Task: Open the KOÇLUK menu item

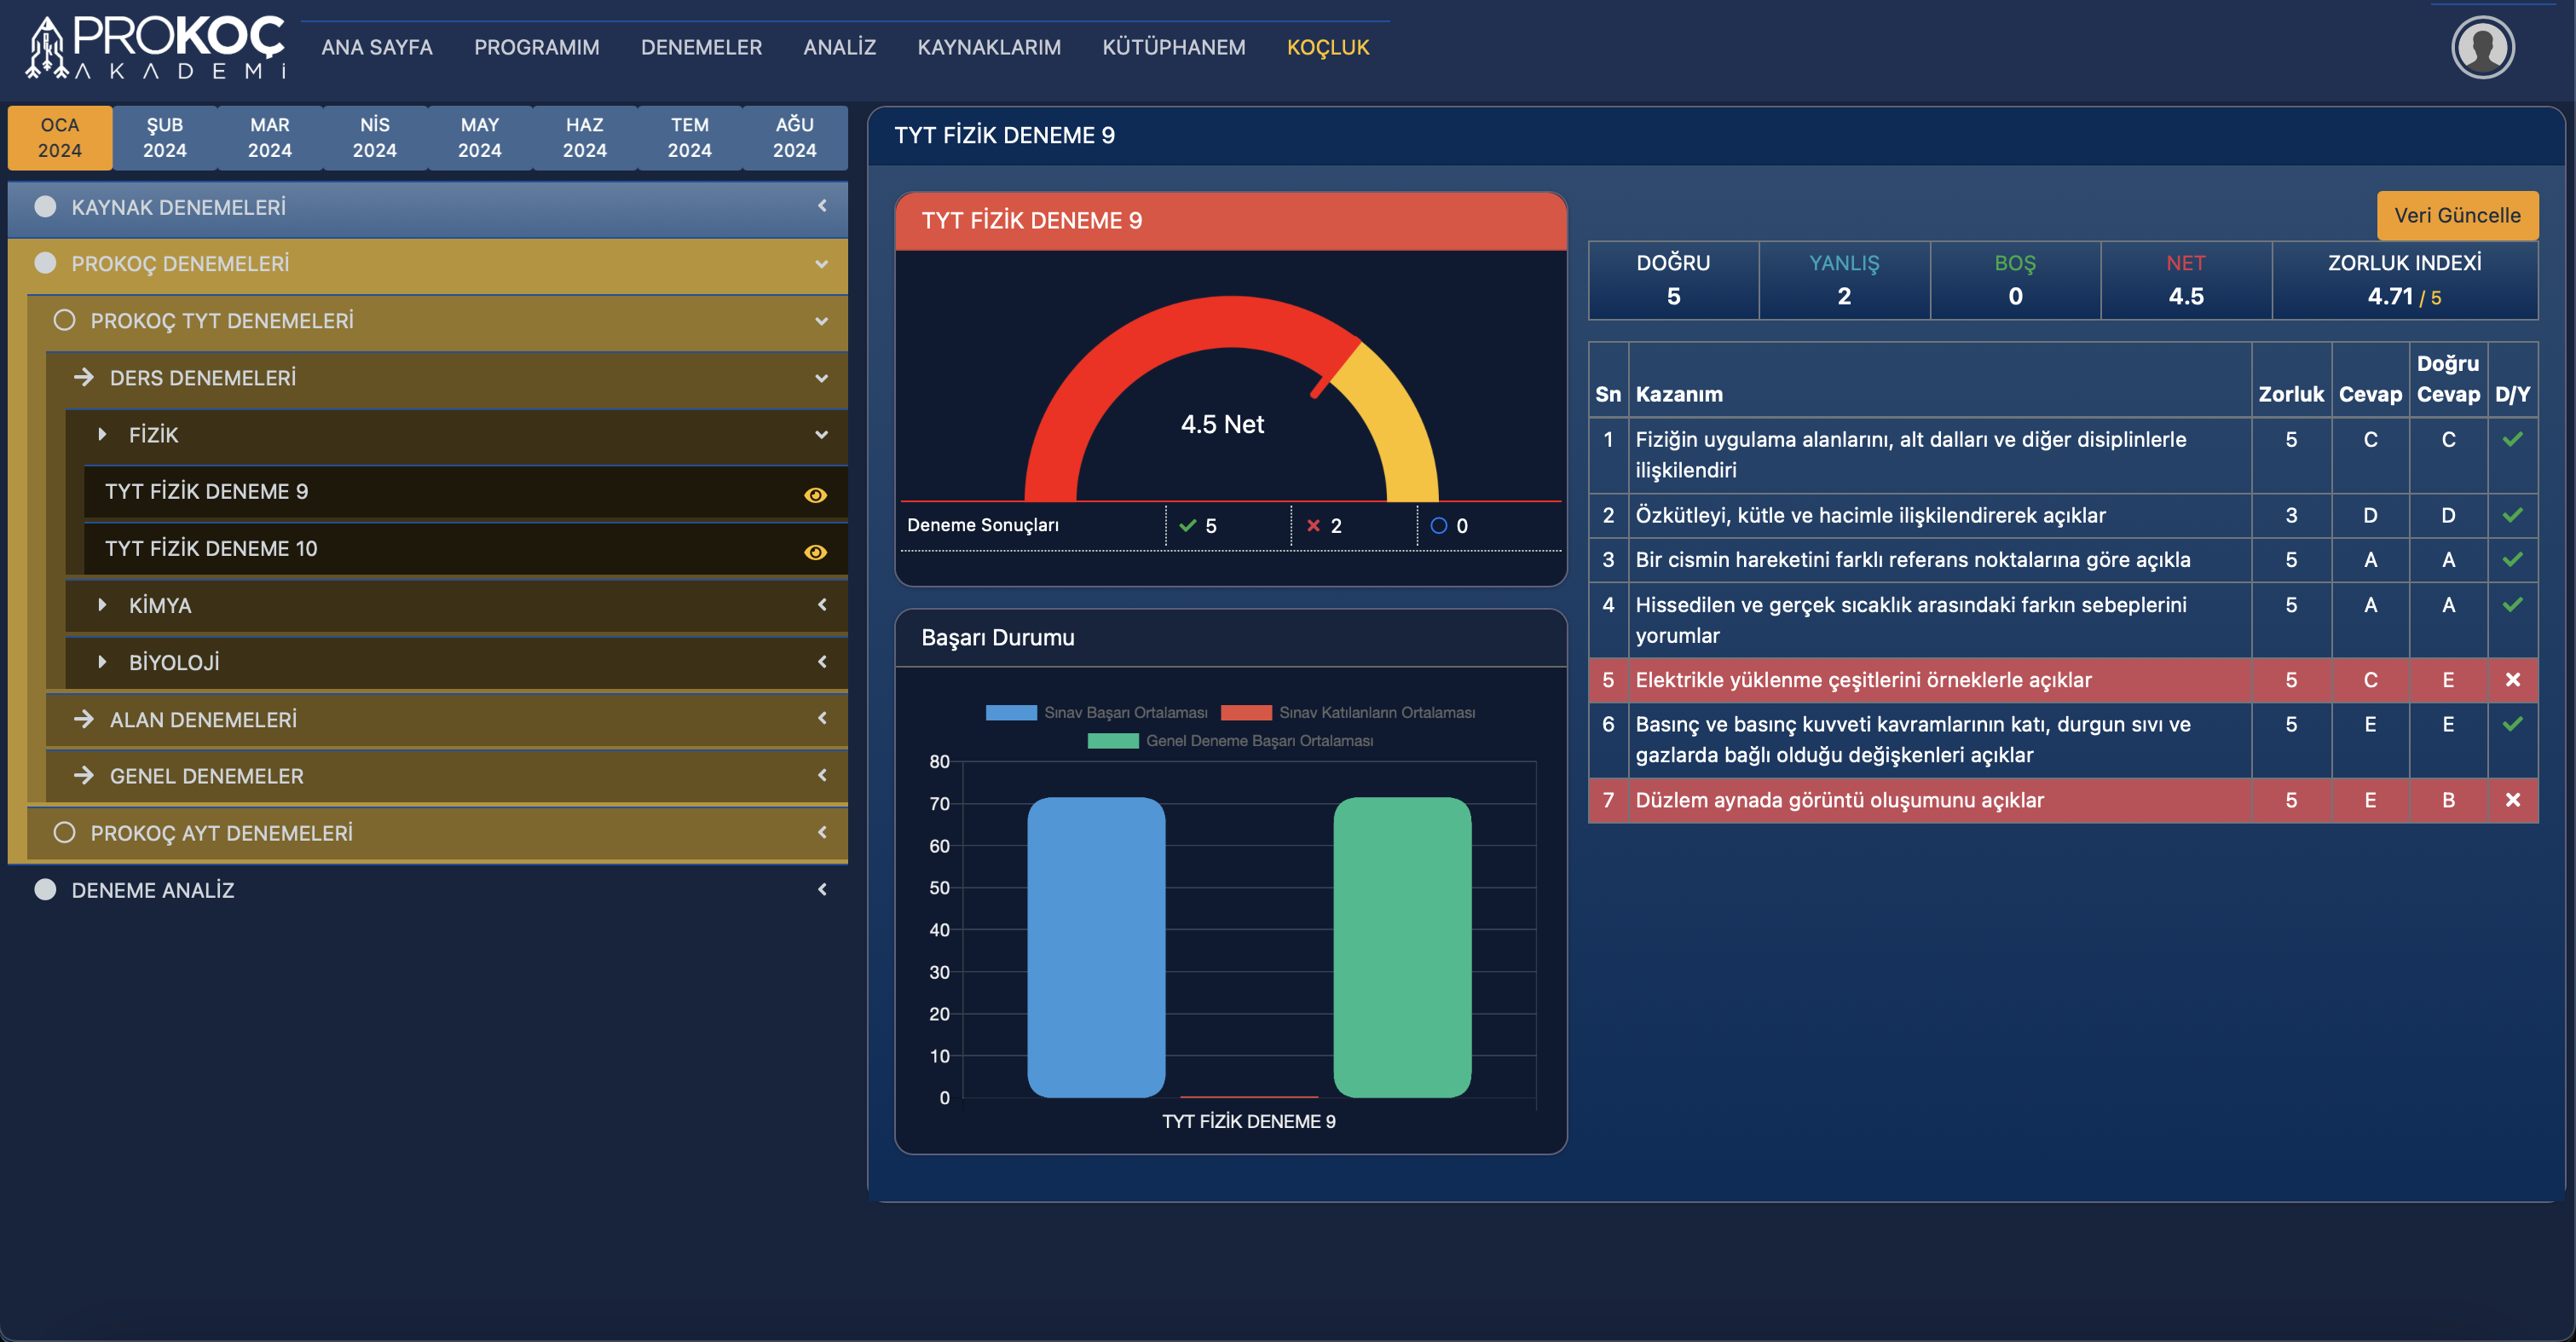Action: [1327, 47]
